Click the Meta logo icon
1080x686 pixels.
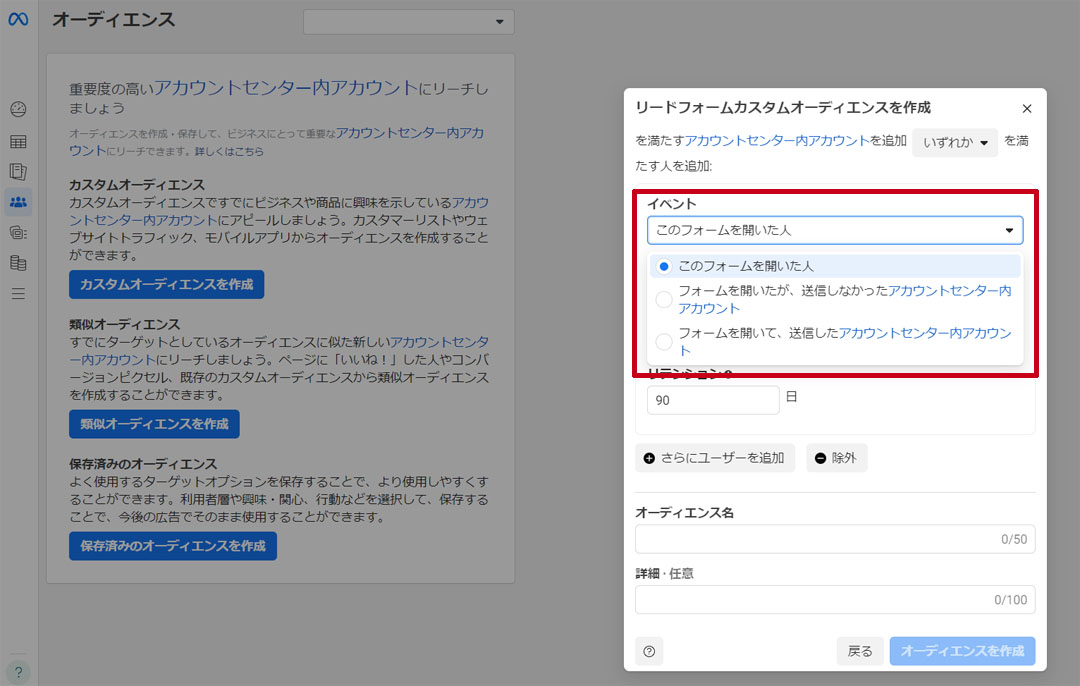tap(18, 20)
